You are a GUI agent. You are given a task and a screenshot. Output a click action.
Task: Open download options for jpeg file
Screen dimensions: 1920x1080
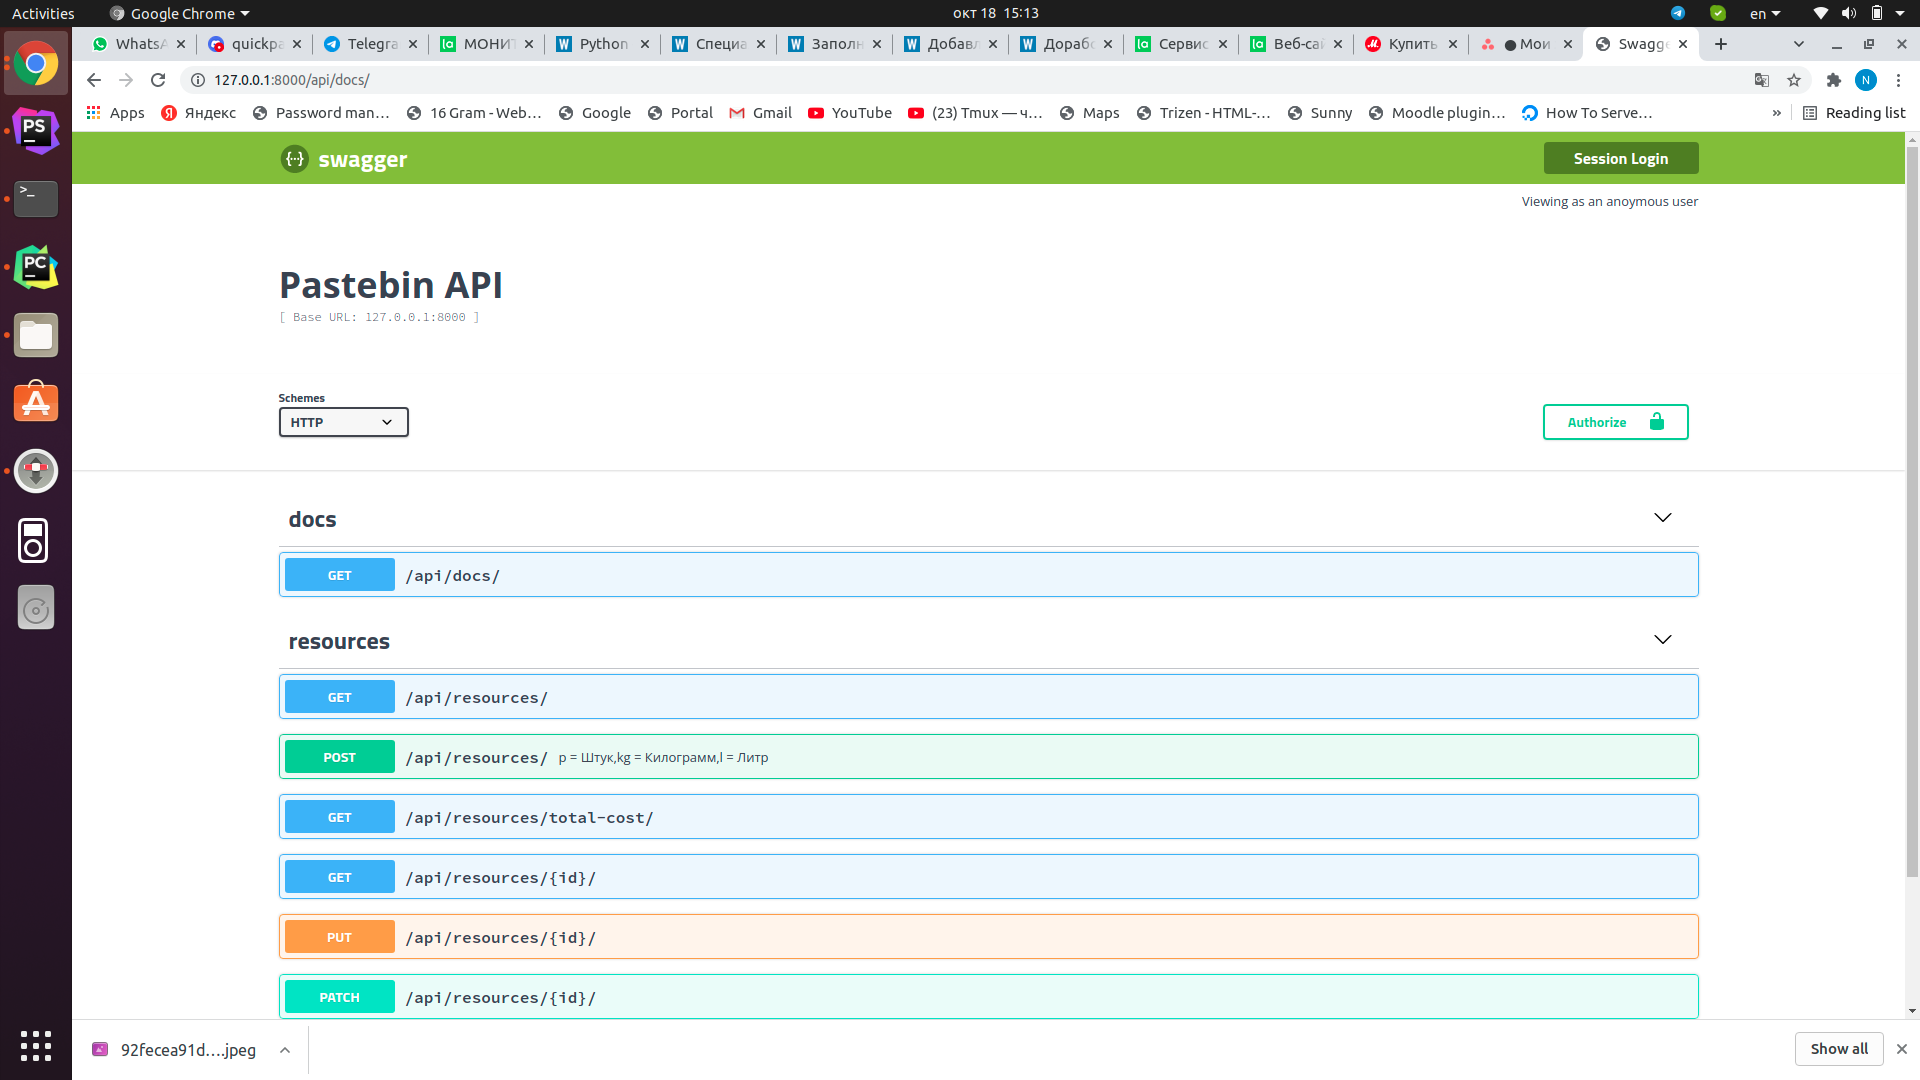click(x=285, y=1050)
